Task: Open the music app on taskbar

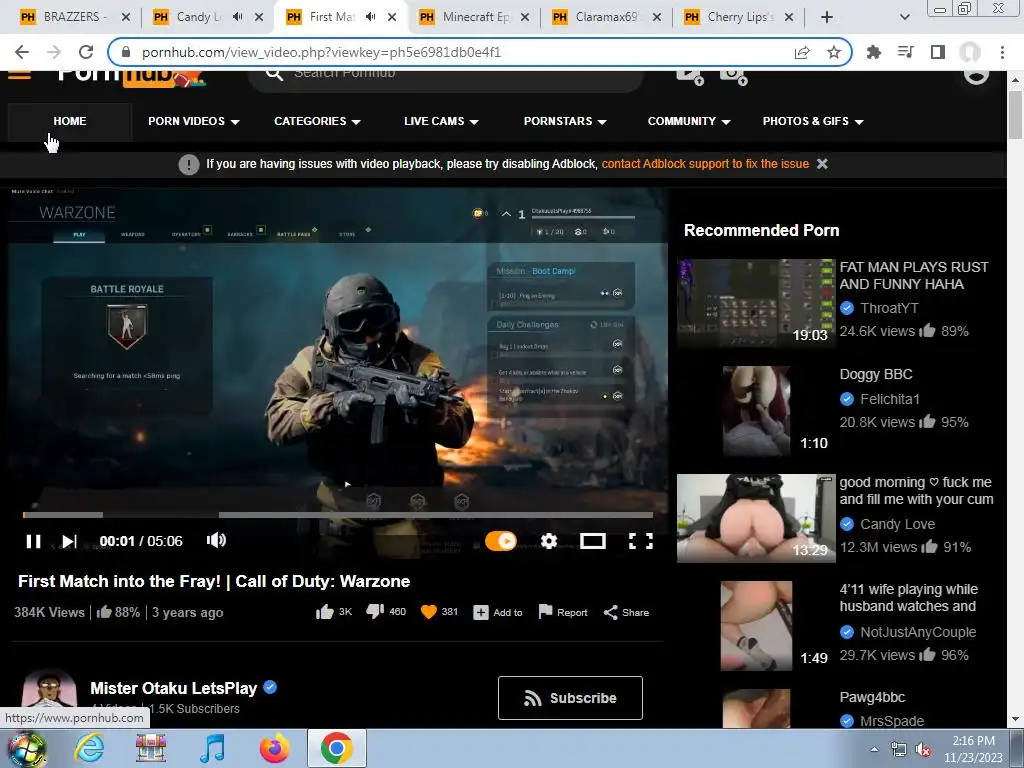Action: pos(212,748)
